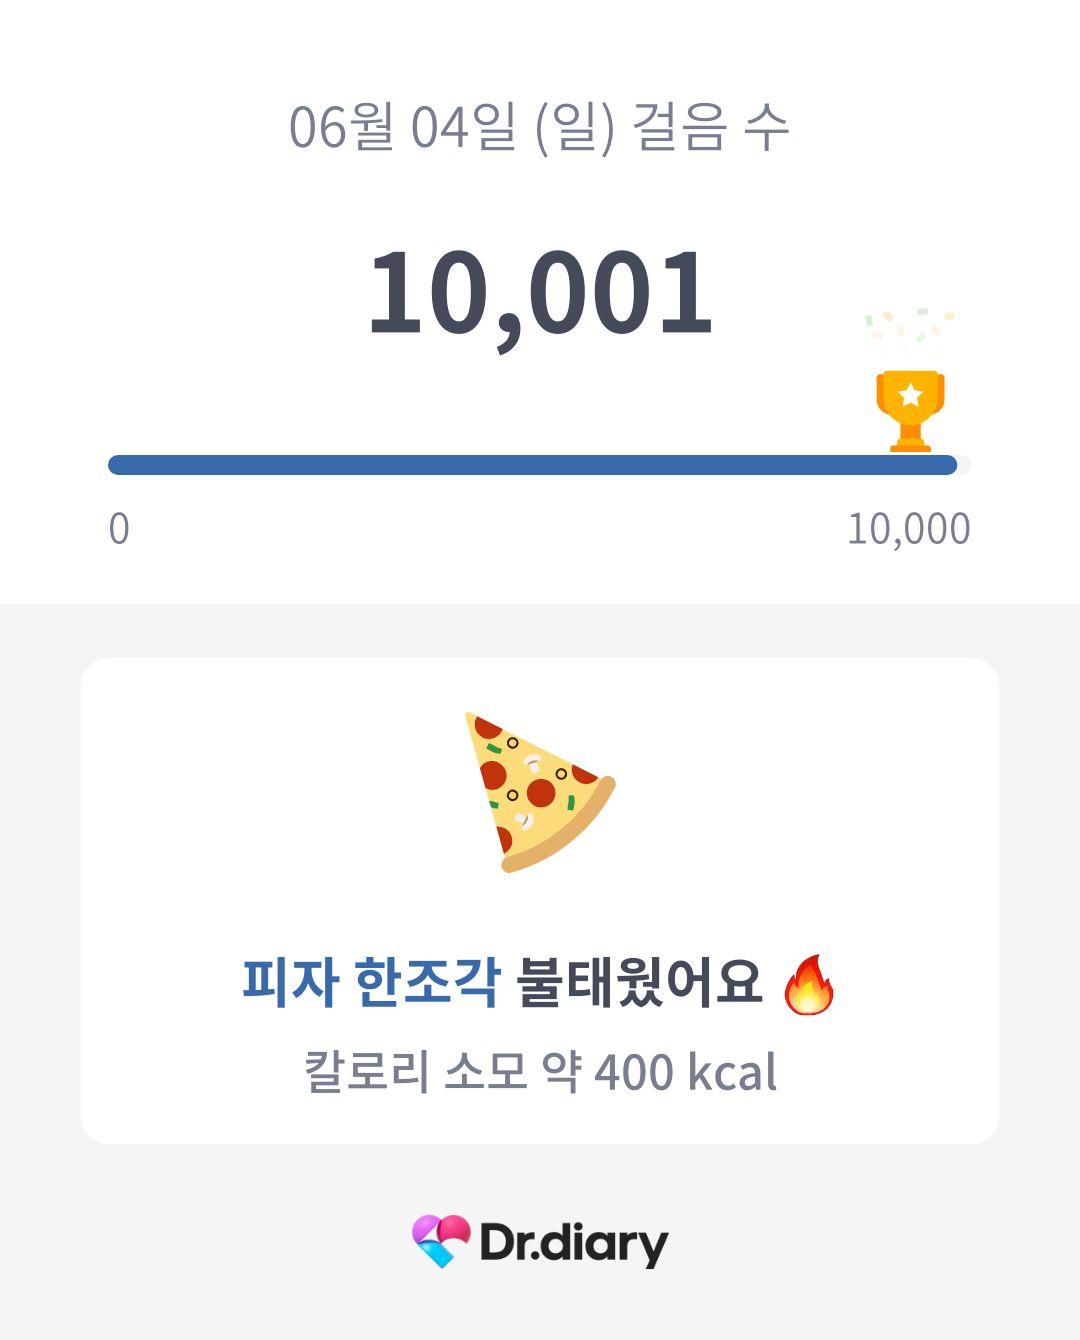Tap the blue 피자 한조각 text
This screenshot has height=1340, width=1080.
(371, 982)
